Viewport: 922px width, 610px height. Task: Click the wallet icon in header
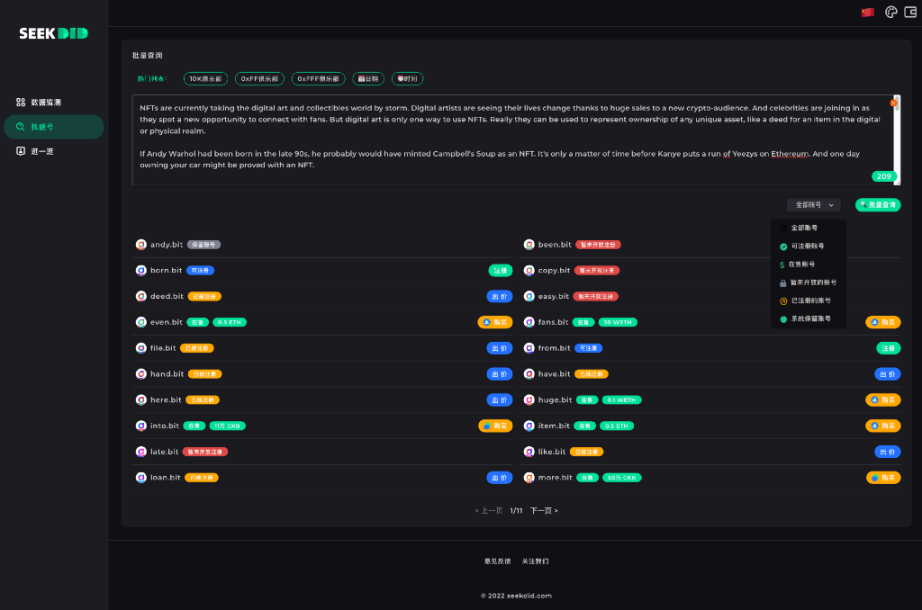(911, 13)
